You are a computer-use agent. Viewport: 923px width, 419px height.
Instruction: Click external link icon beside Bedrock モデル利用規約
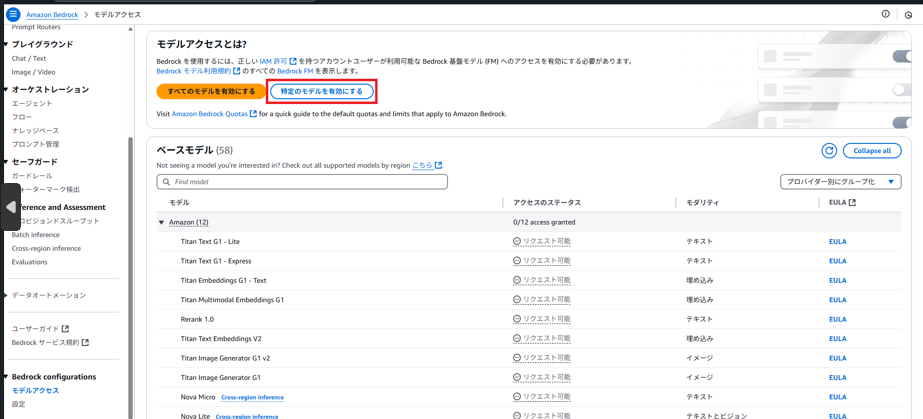(237, 71)
